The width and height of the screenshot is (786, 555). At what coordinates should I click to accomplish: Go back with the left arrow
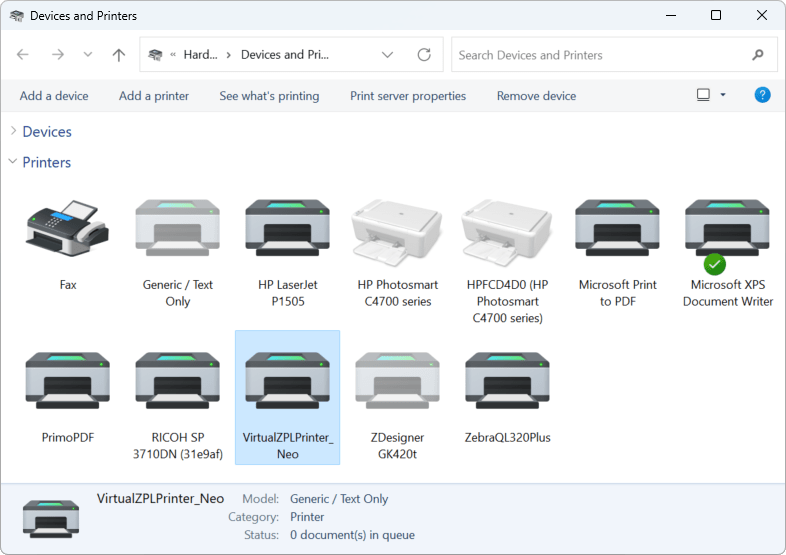tap(23, 54)
